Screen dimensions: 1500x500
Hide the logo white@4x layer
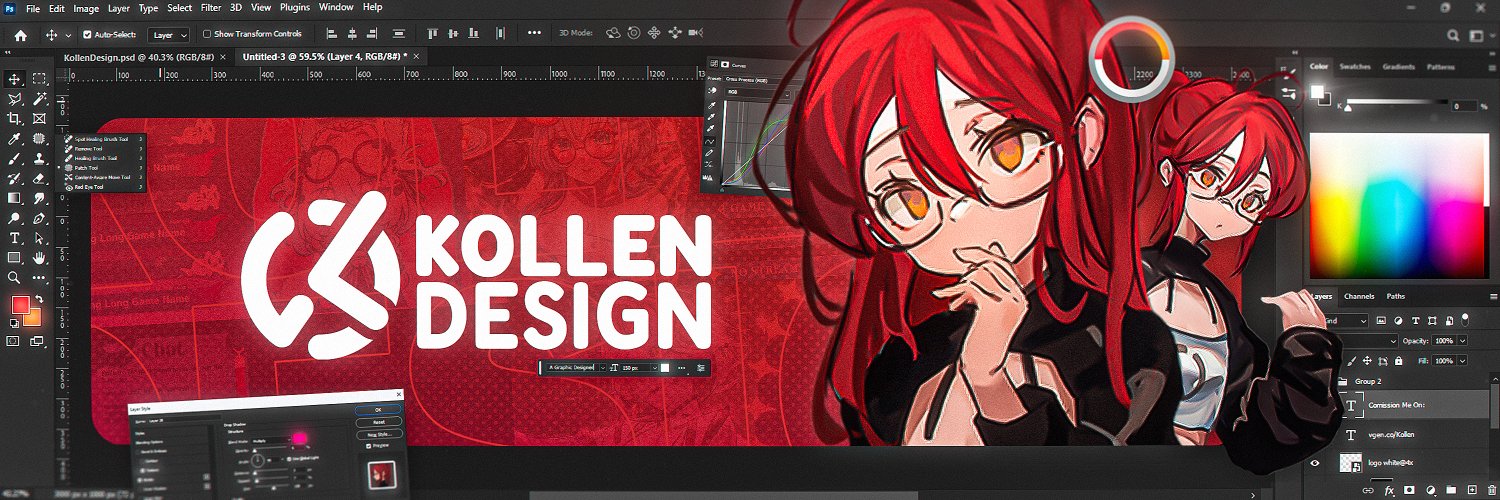coord(1315,463)
